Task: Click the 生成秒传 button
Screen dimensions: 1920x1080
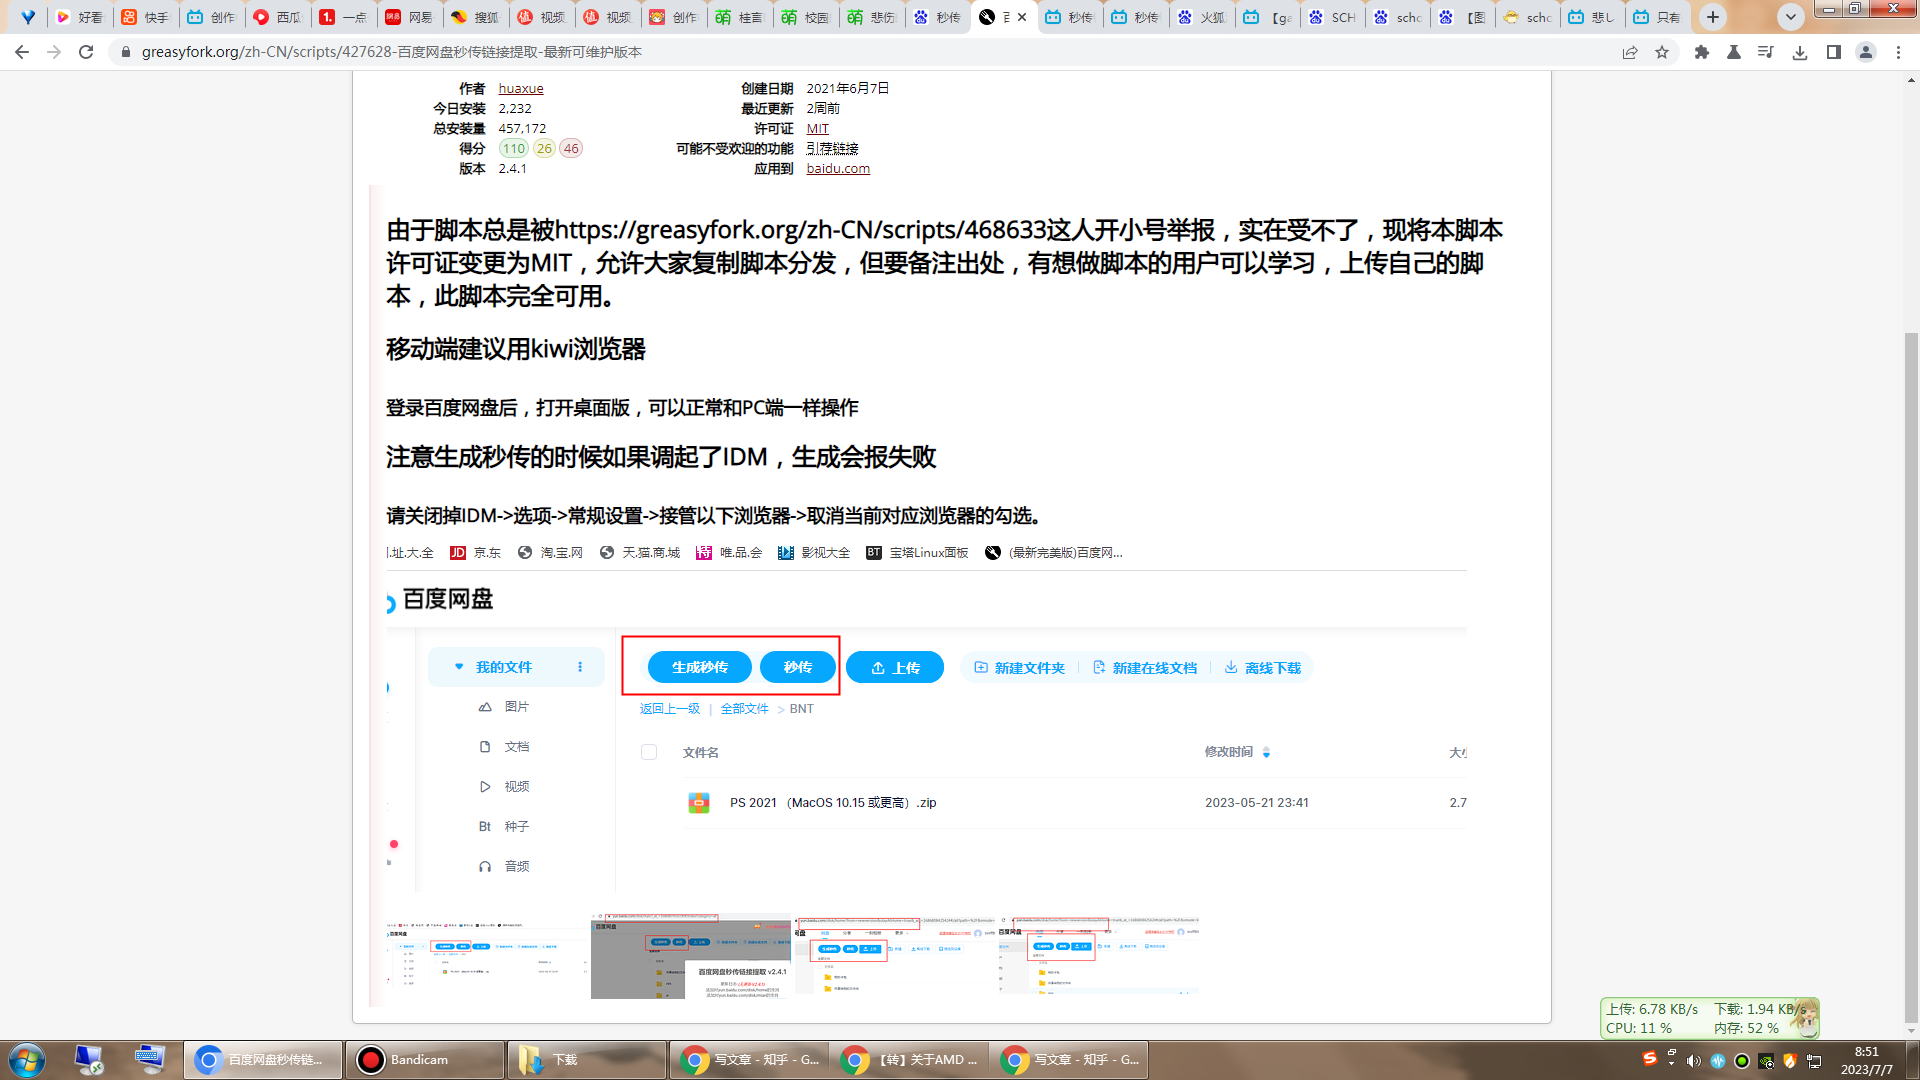Action: (699, 667)
